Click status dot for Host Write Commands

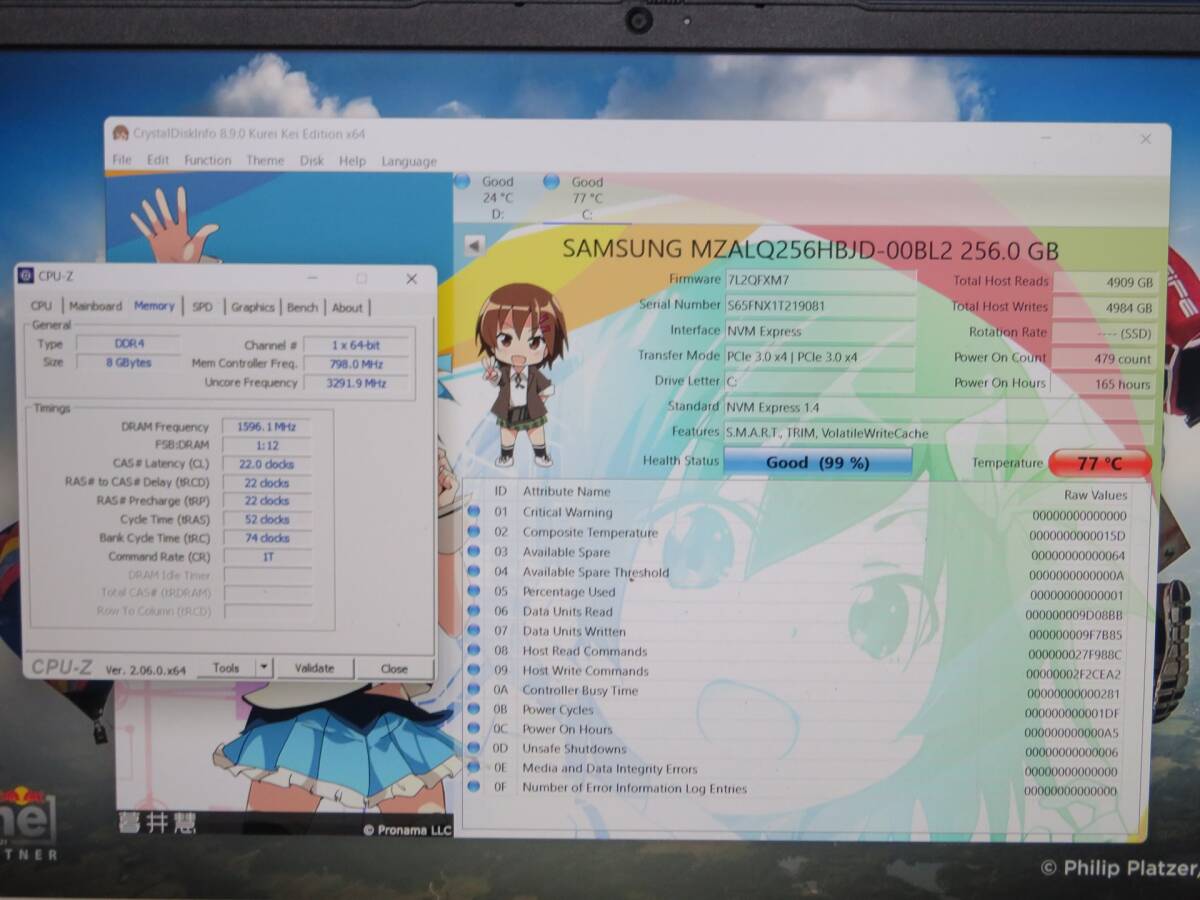coord(474,670)
